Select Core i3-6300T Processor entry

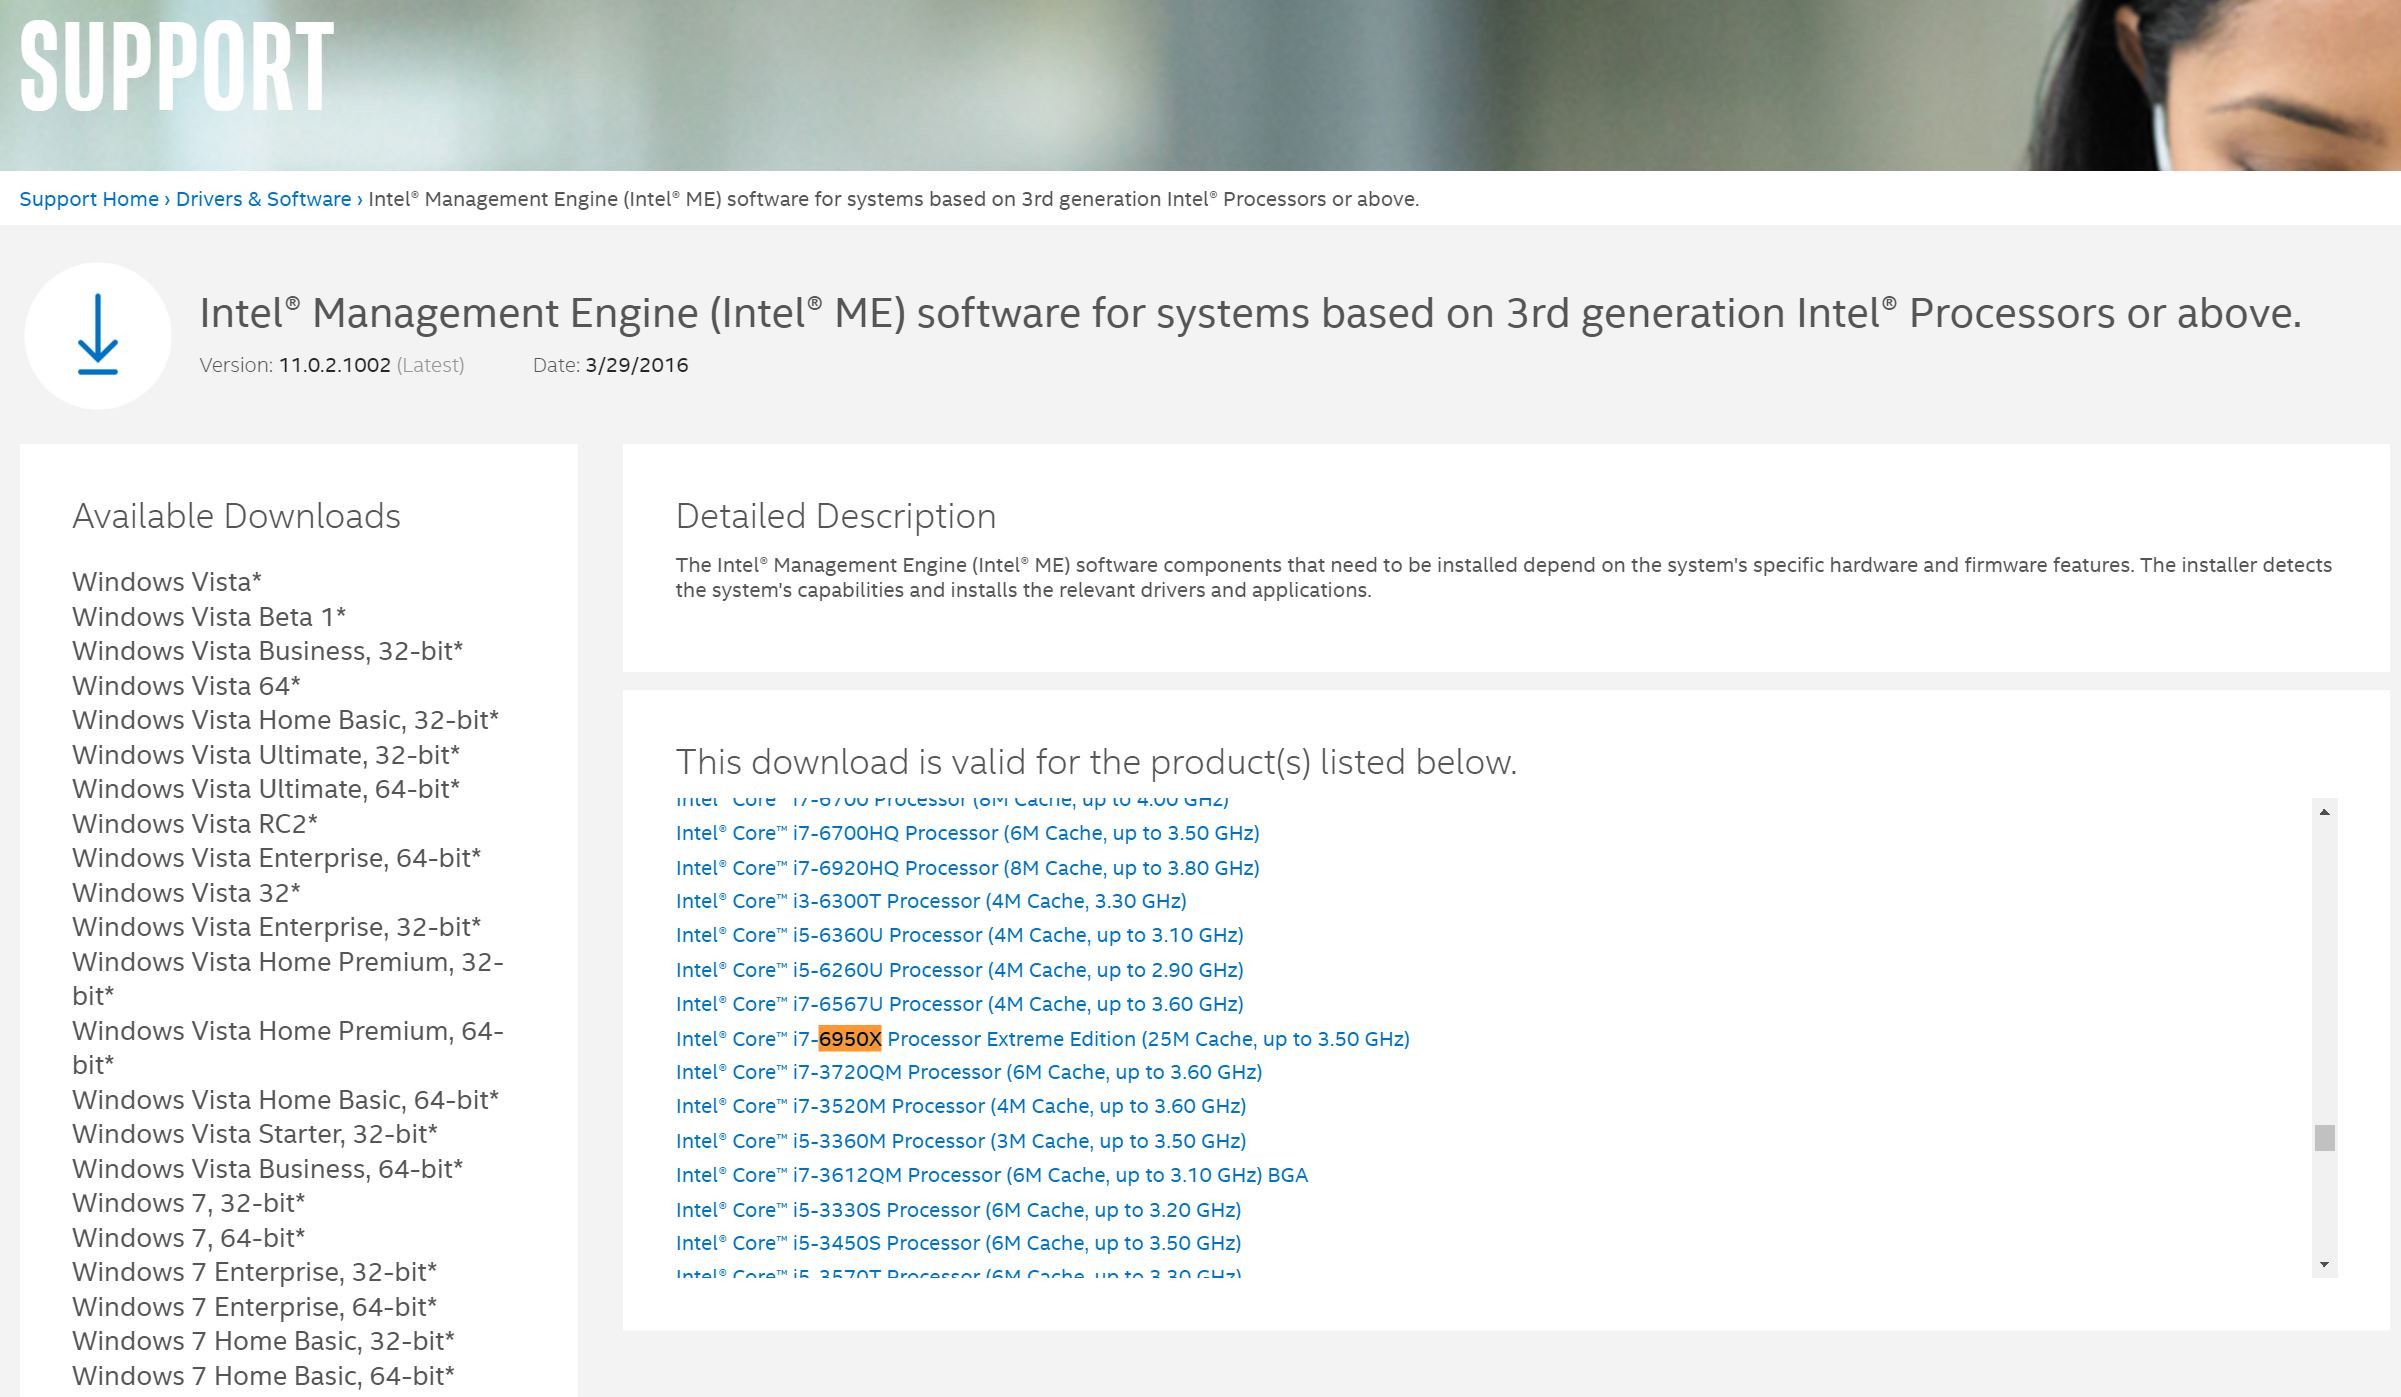930,901
